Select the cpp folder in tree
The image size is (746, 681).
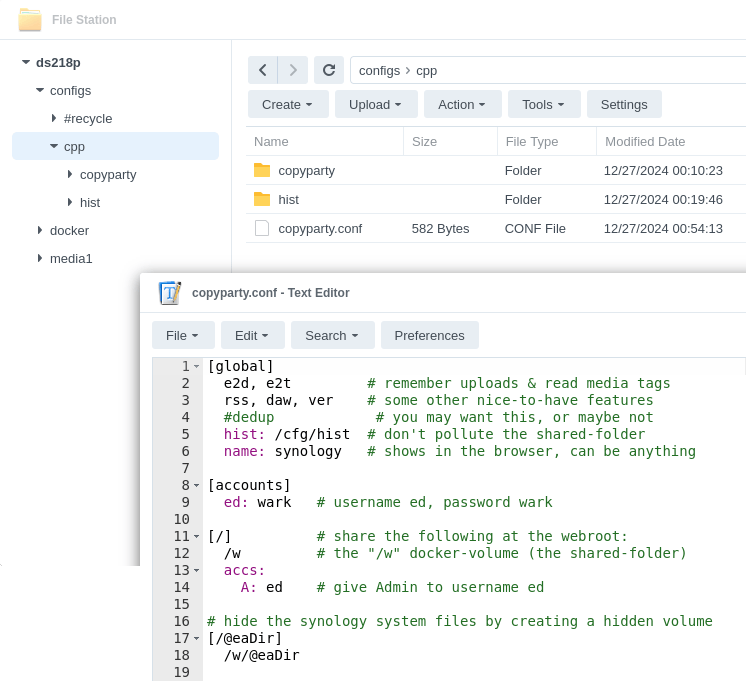point(115,146)
